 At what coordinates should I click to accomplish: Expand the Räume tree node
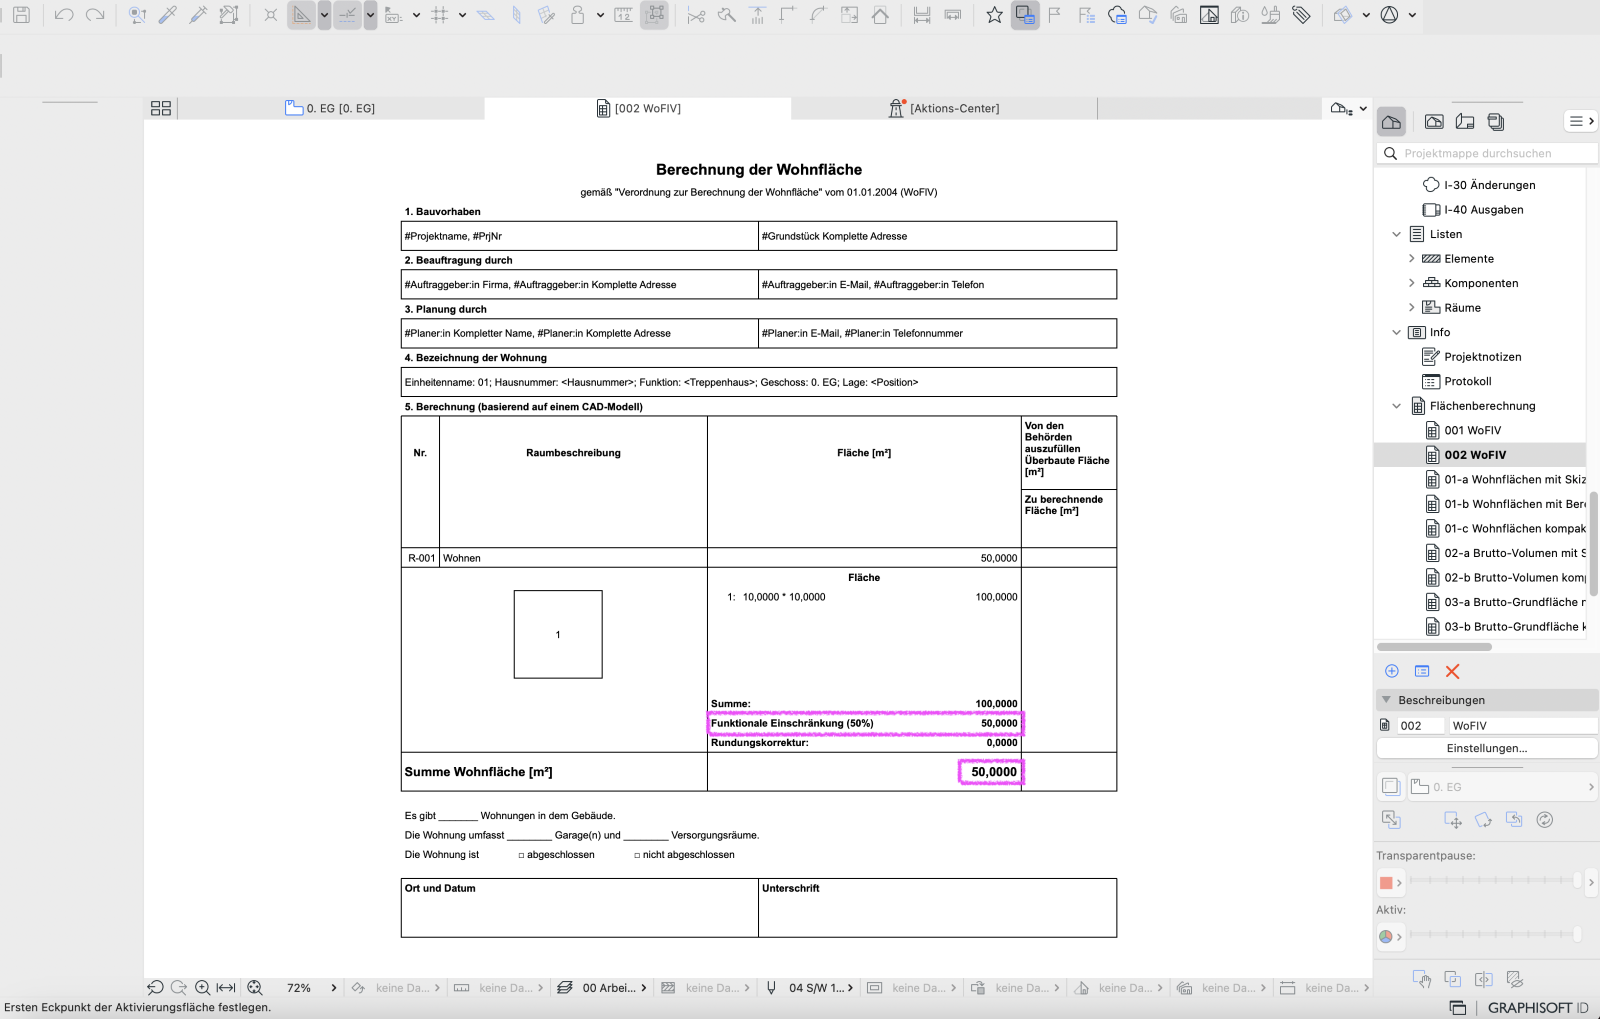point(1412,308)
